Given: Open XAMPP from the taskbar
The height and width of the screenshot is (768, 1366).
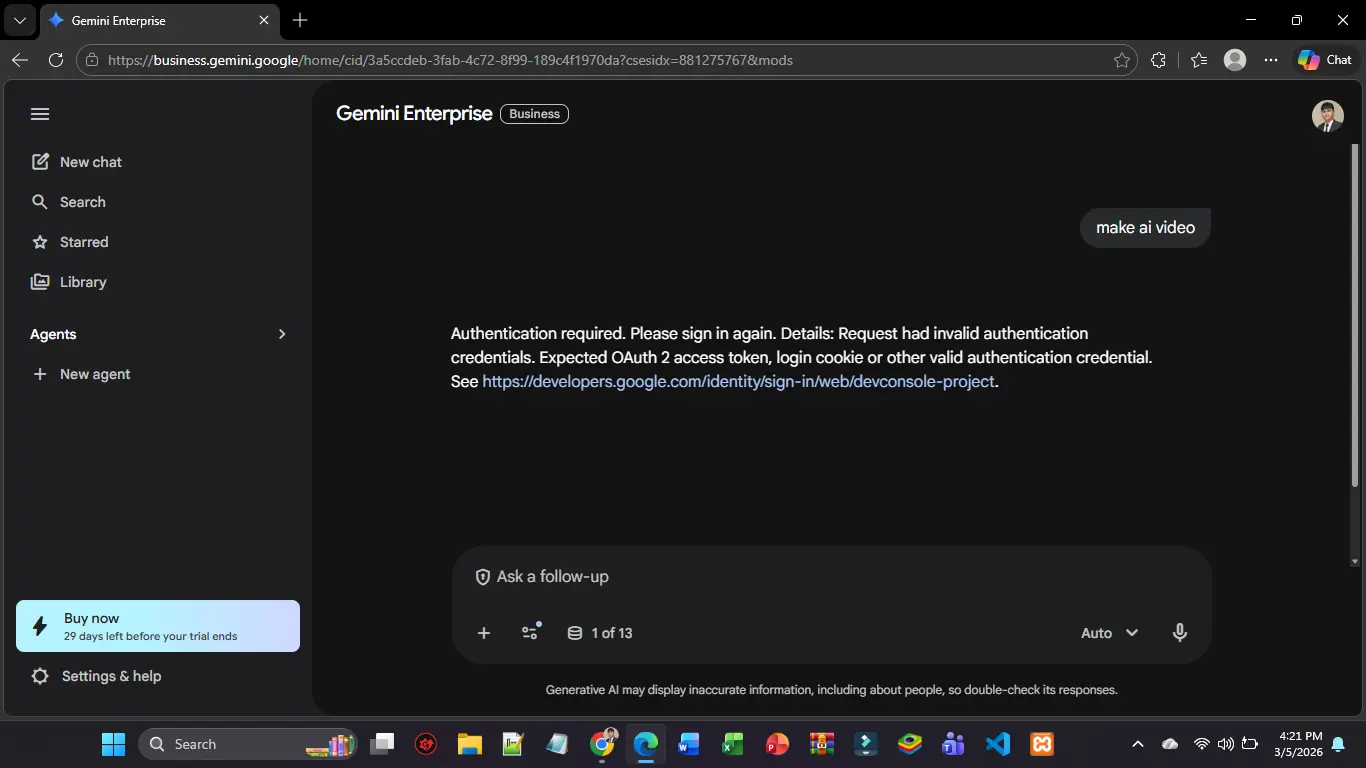Looking at the screenshot, I should 1041,744.
